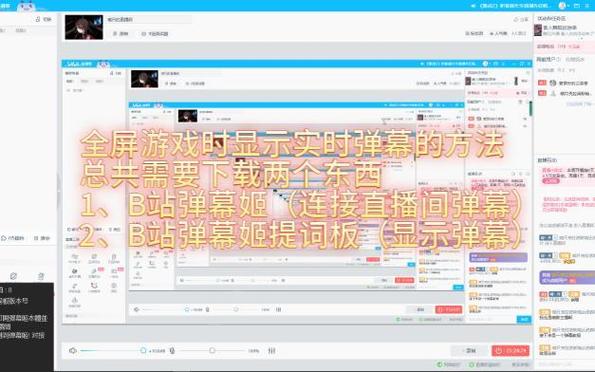Click the pink guard info strip in right panel
Viewport: 595px width, 372px height.
click(565, 46)
